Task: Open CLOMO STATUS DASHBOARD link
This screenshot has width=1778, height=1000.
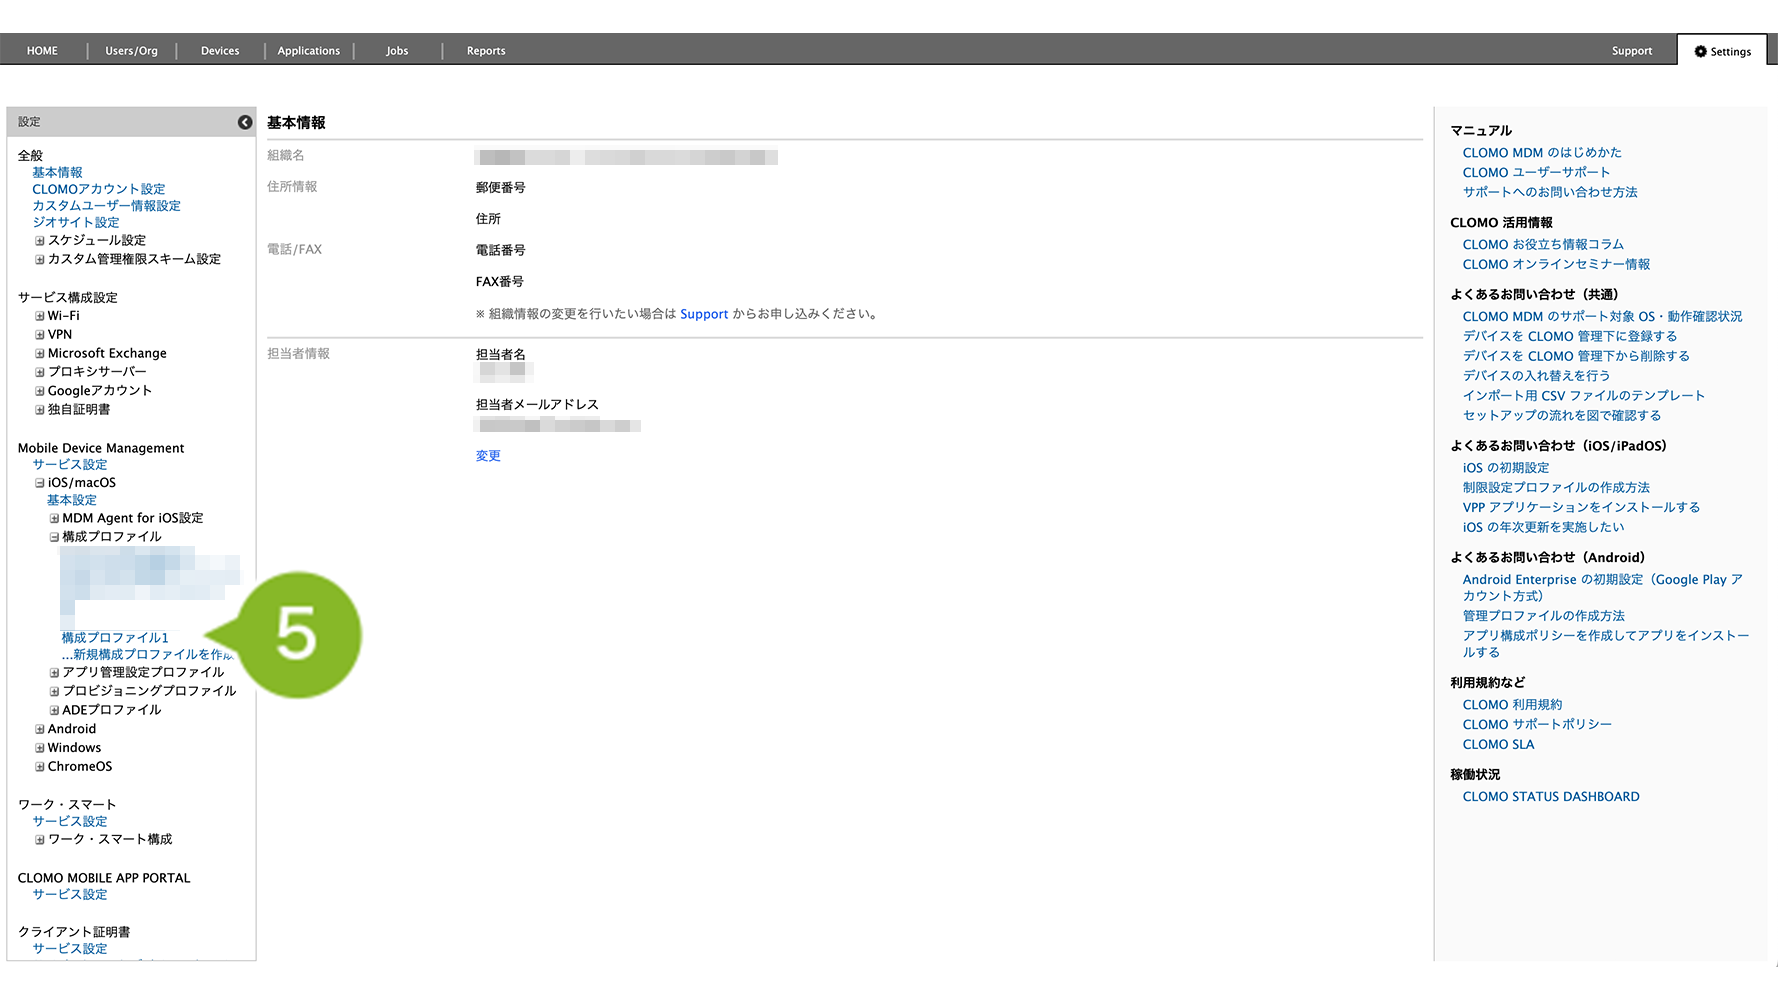Action: coord(1550,797)
